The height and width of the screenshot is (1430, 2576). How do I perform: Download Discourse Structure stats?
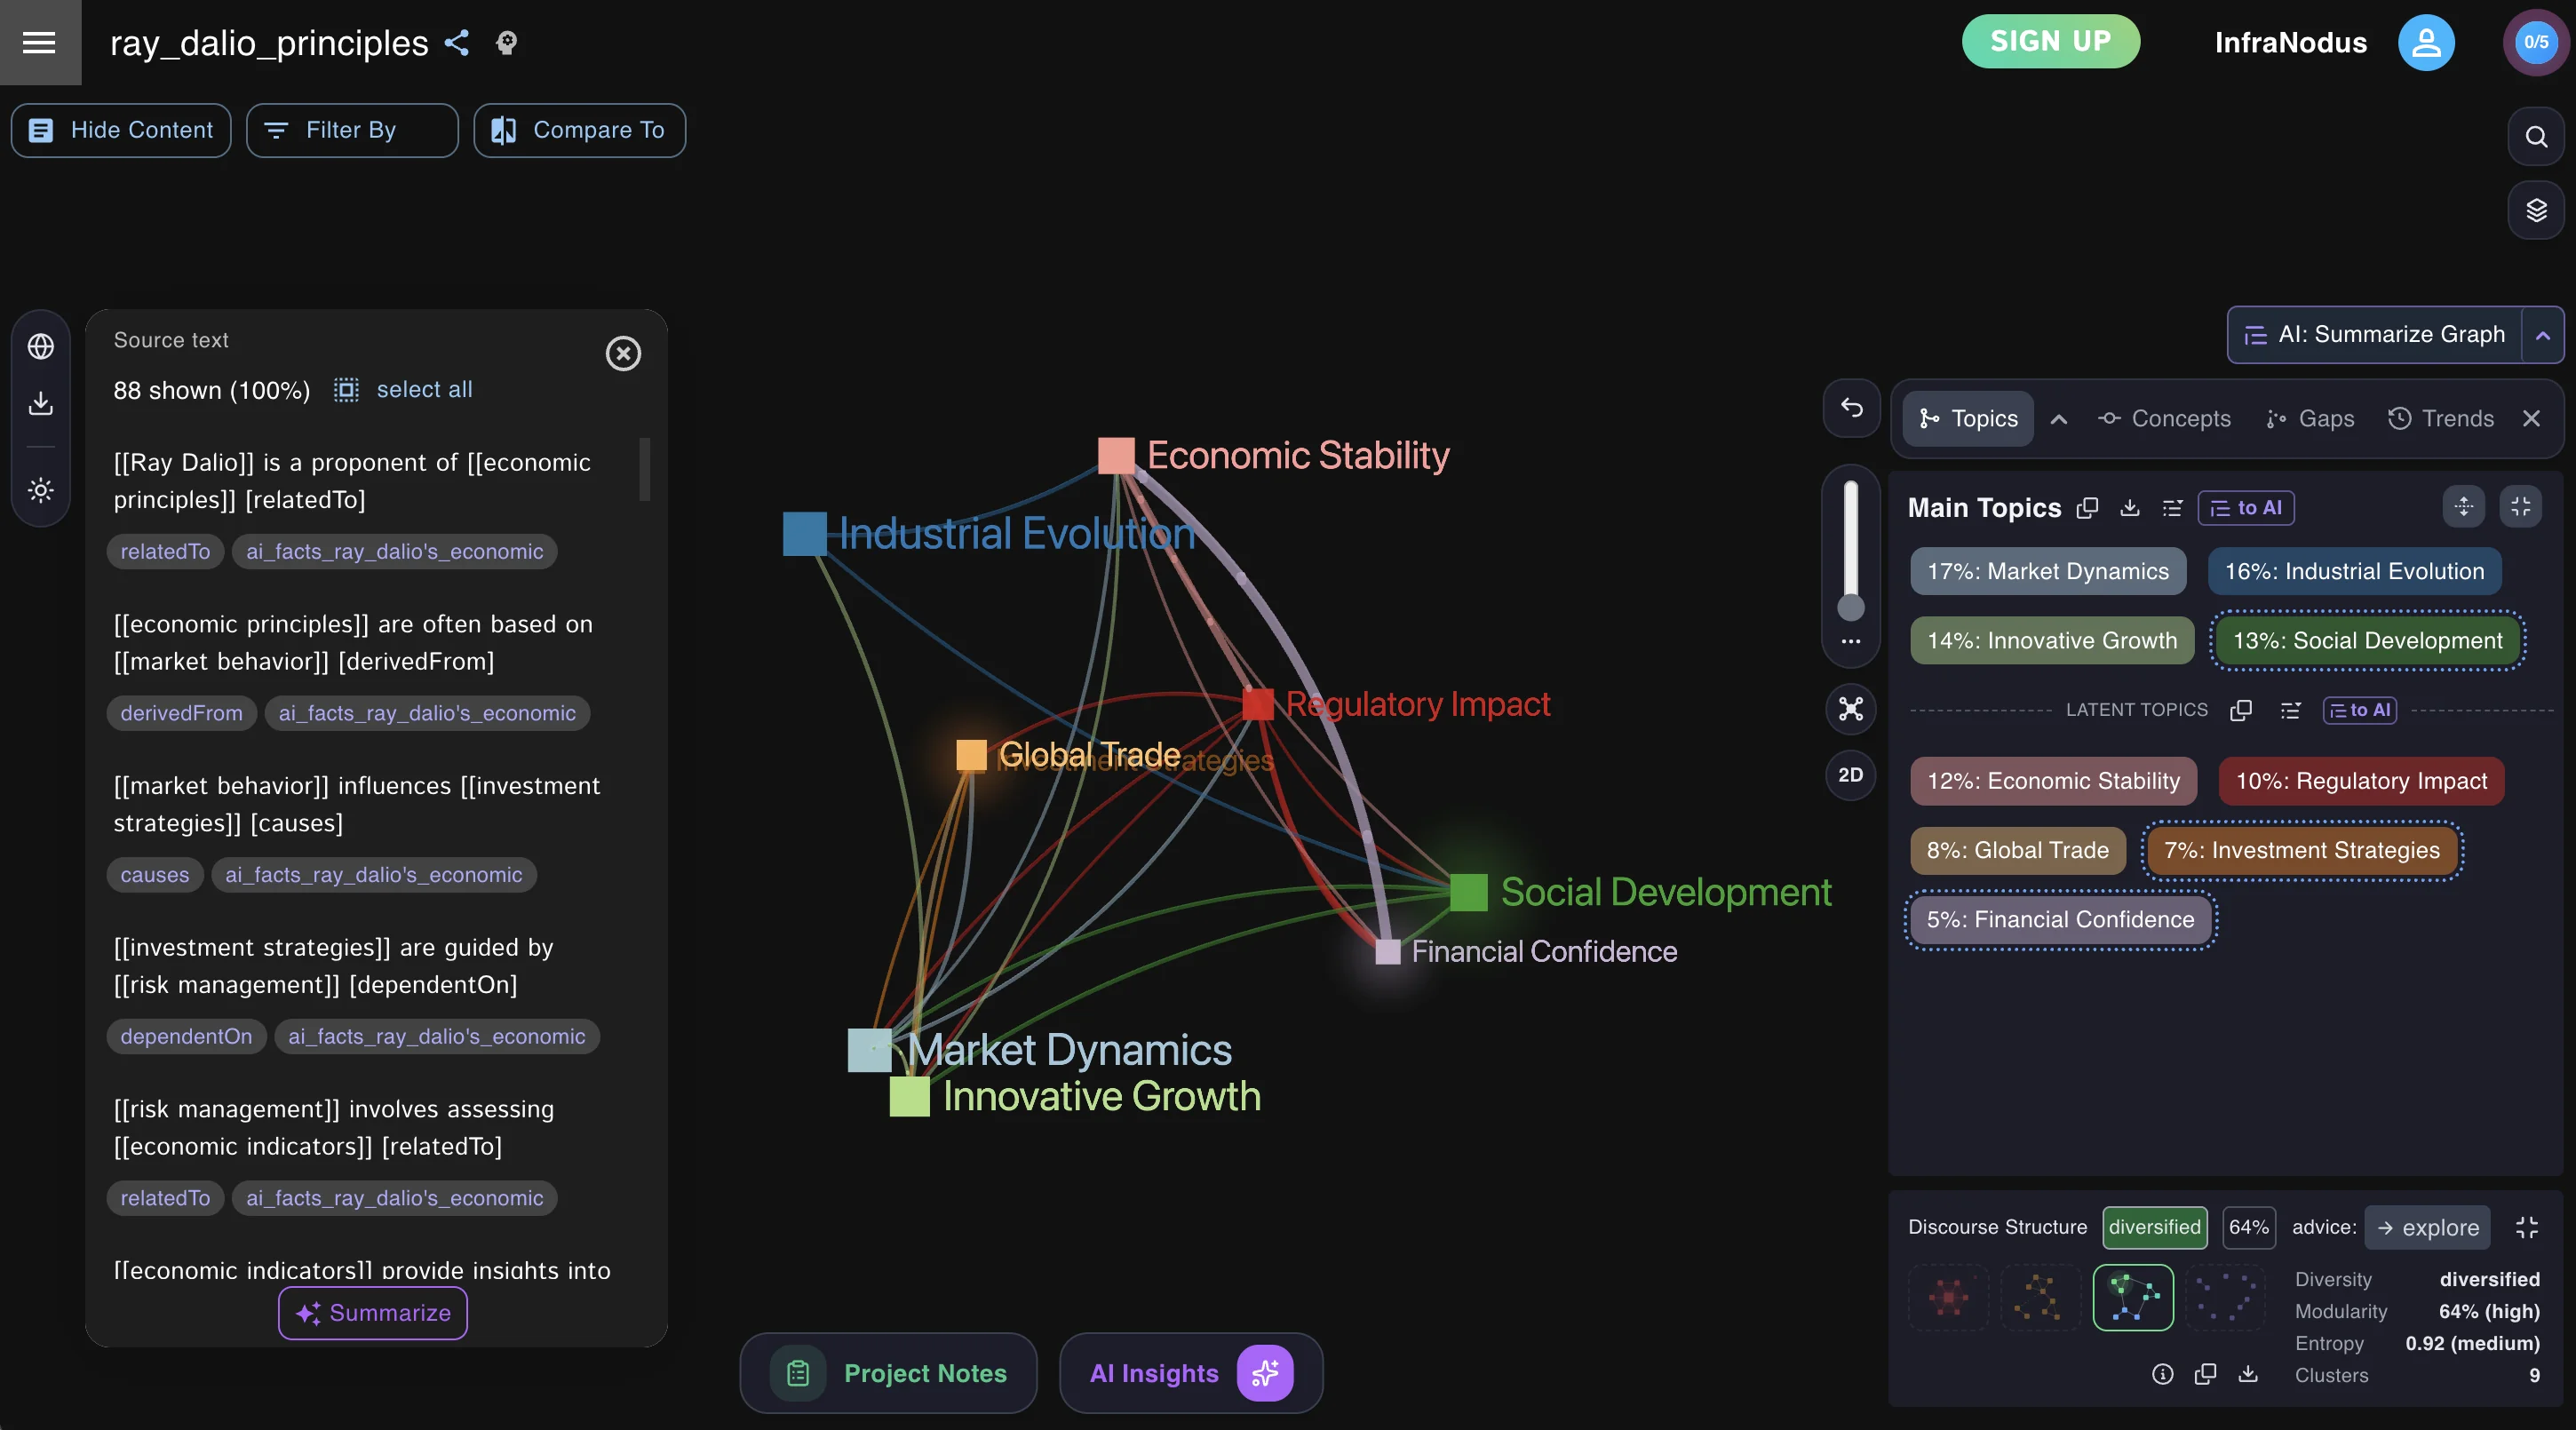coord(2248,1374)
